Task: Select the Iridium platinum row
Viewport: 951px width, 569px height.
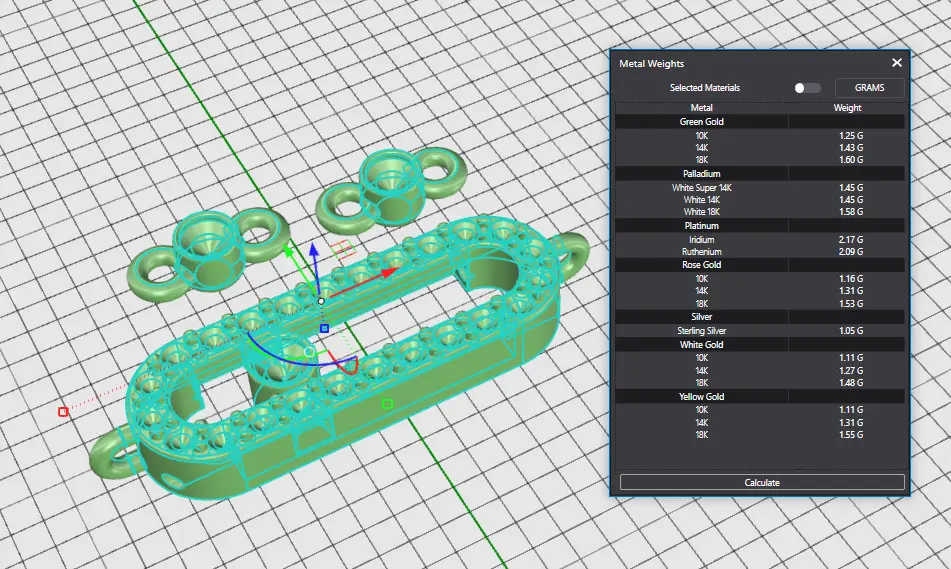Action: click(701, 240)
